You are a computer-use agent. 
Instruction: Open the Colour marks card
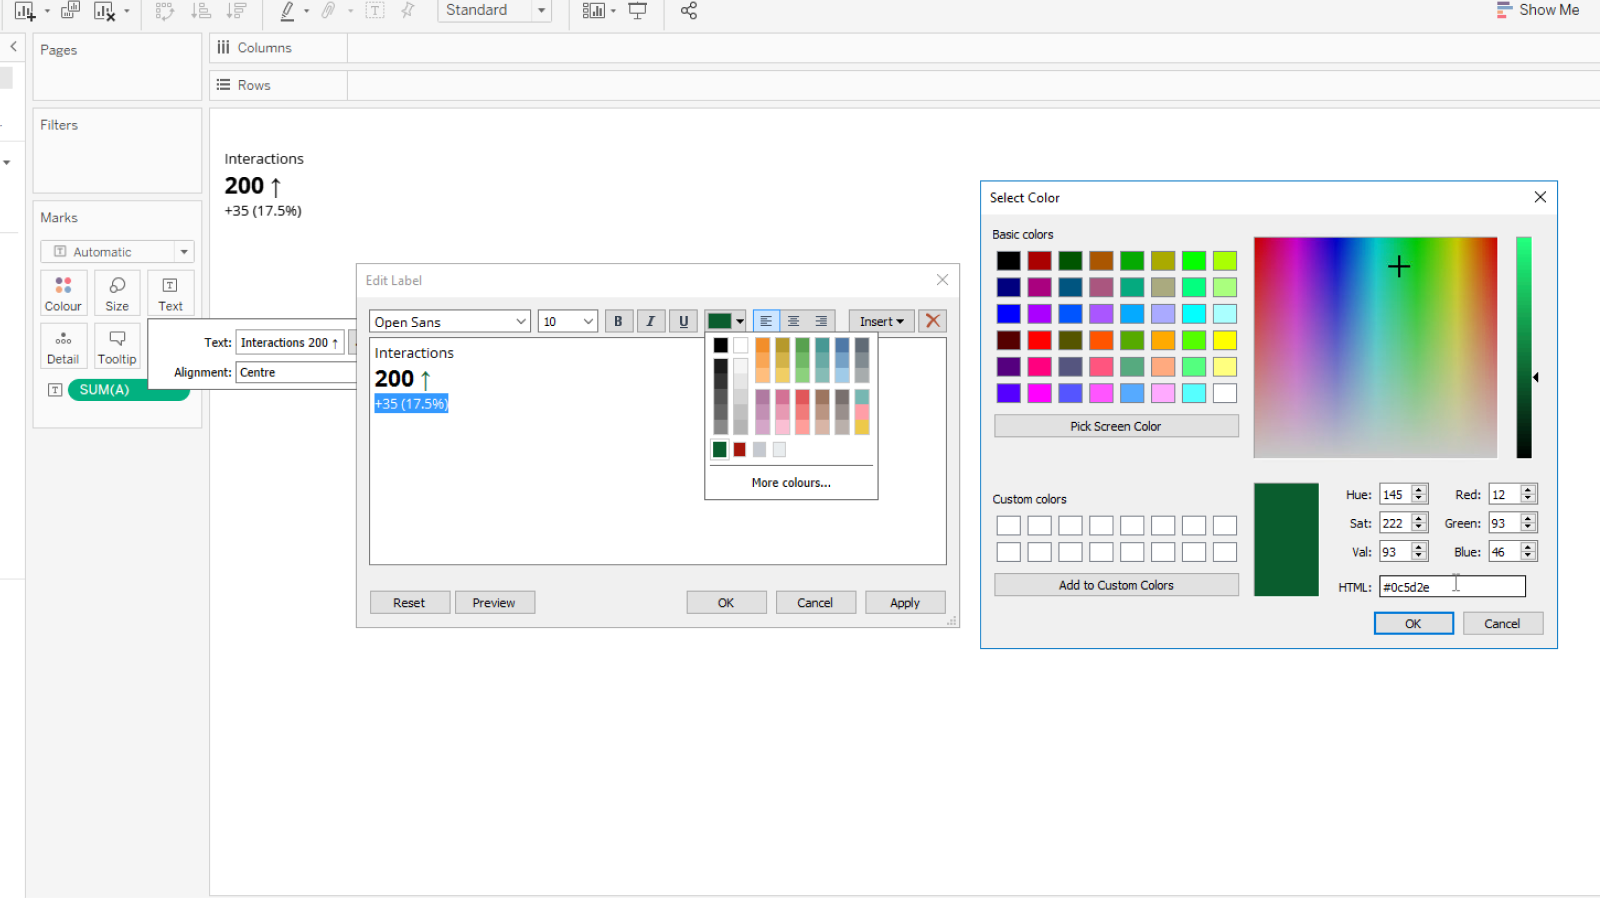[x=63, y=293]
